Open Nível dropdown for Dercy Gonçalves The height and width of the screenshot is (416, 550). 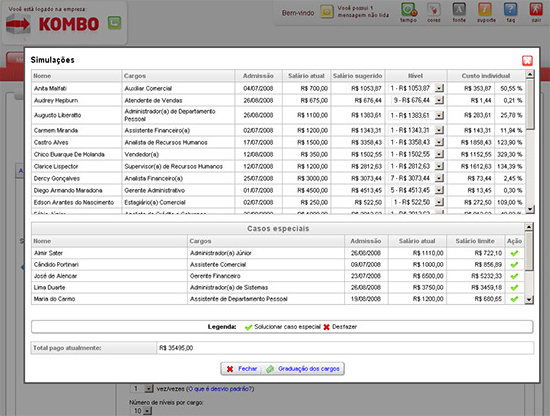(439, 179)
